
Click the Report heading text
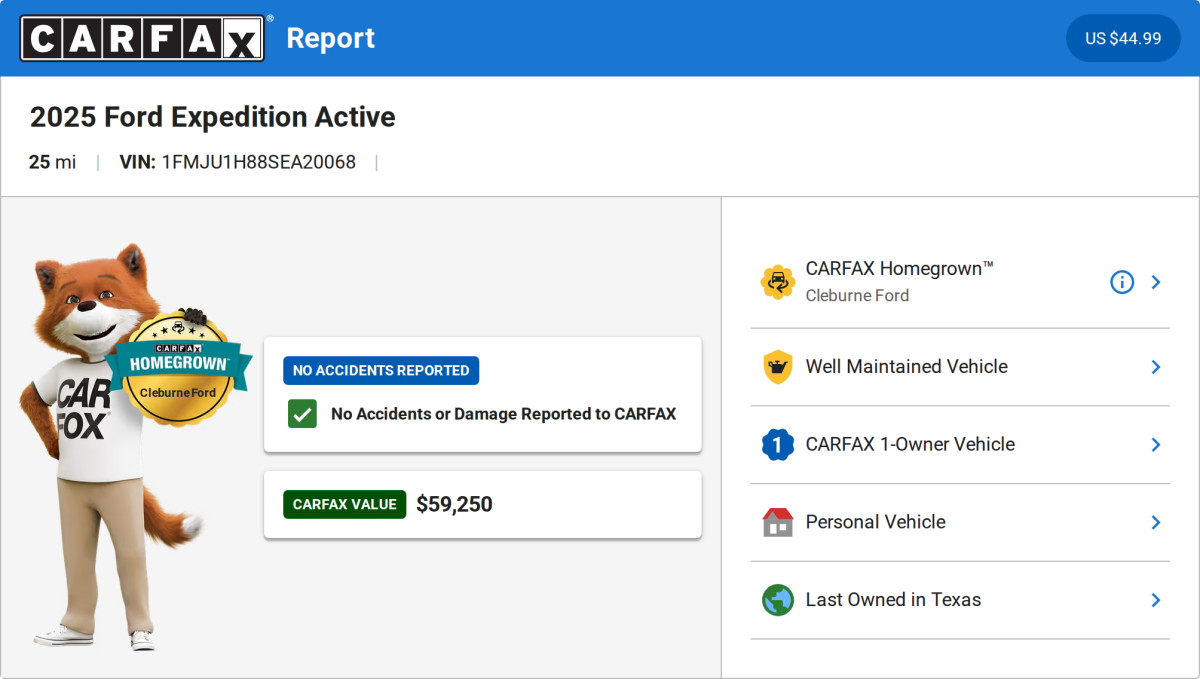(331, 38)
